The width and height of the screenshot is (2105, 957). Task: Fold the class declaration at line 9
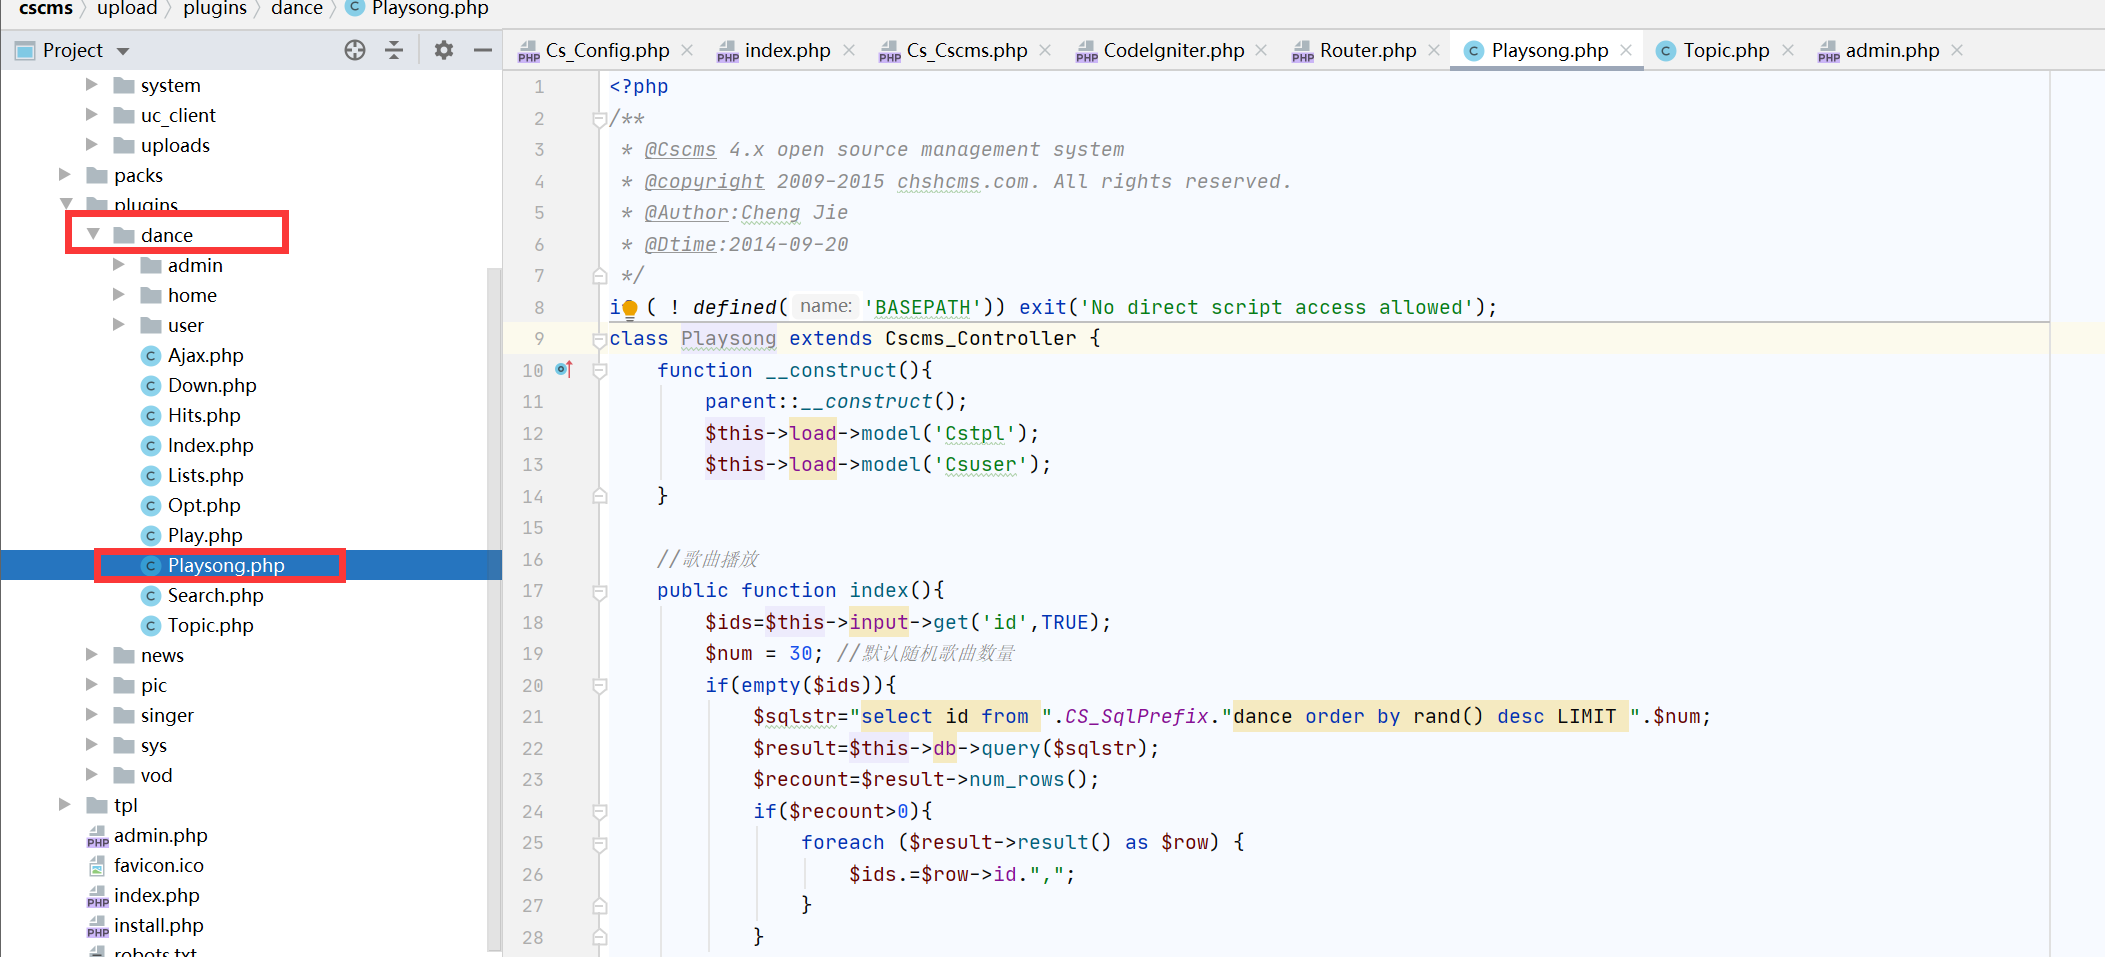coord(599,339)
